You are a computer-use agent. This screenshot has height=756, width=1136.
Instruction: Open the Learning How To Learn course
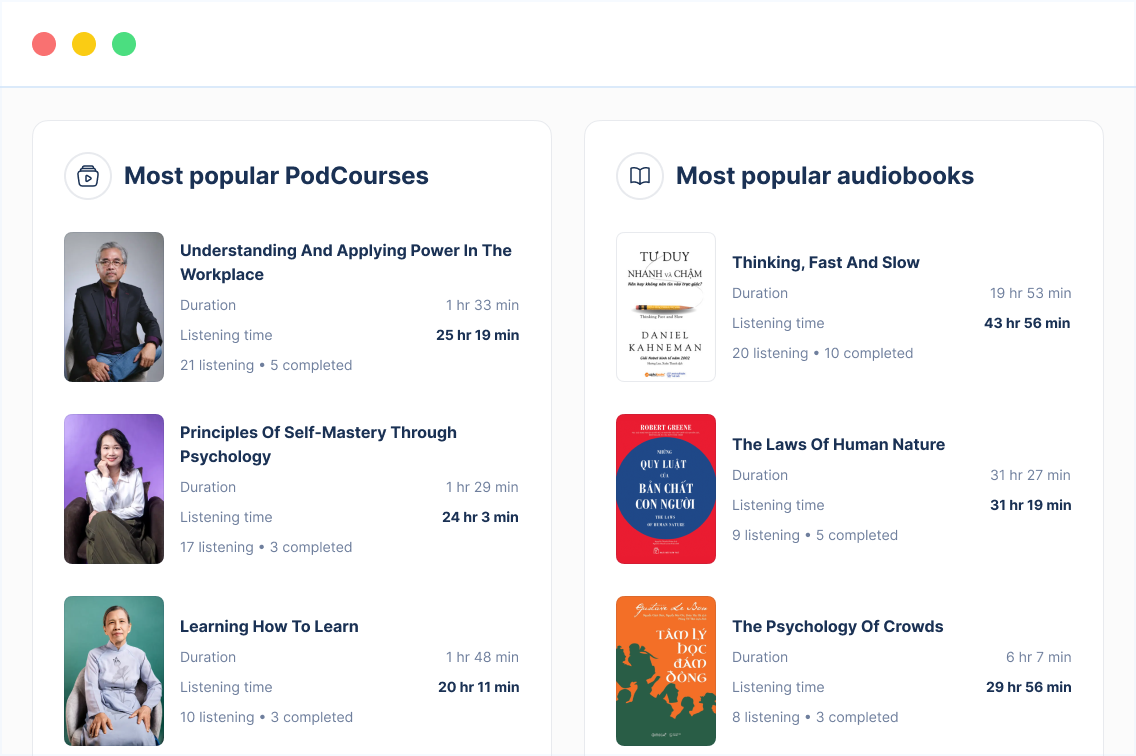coord(269,626)
